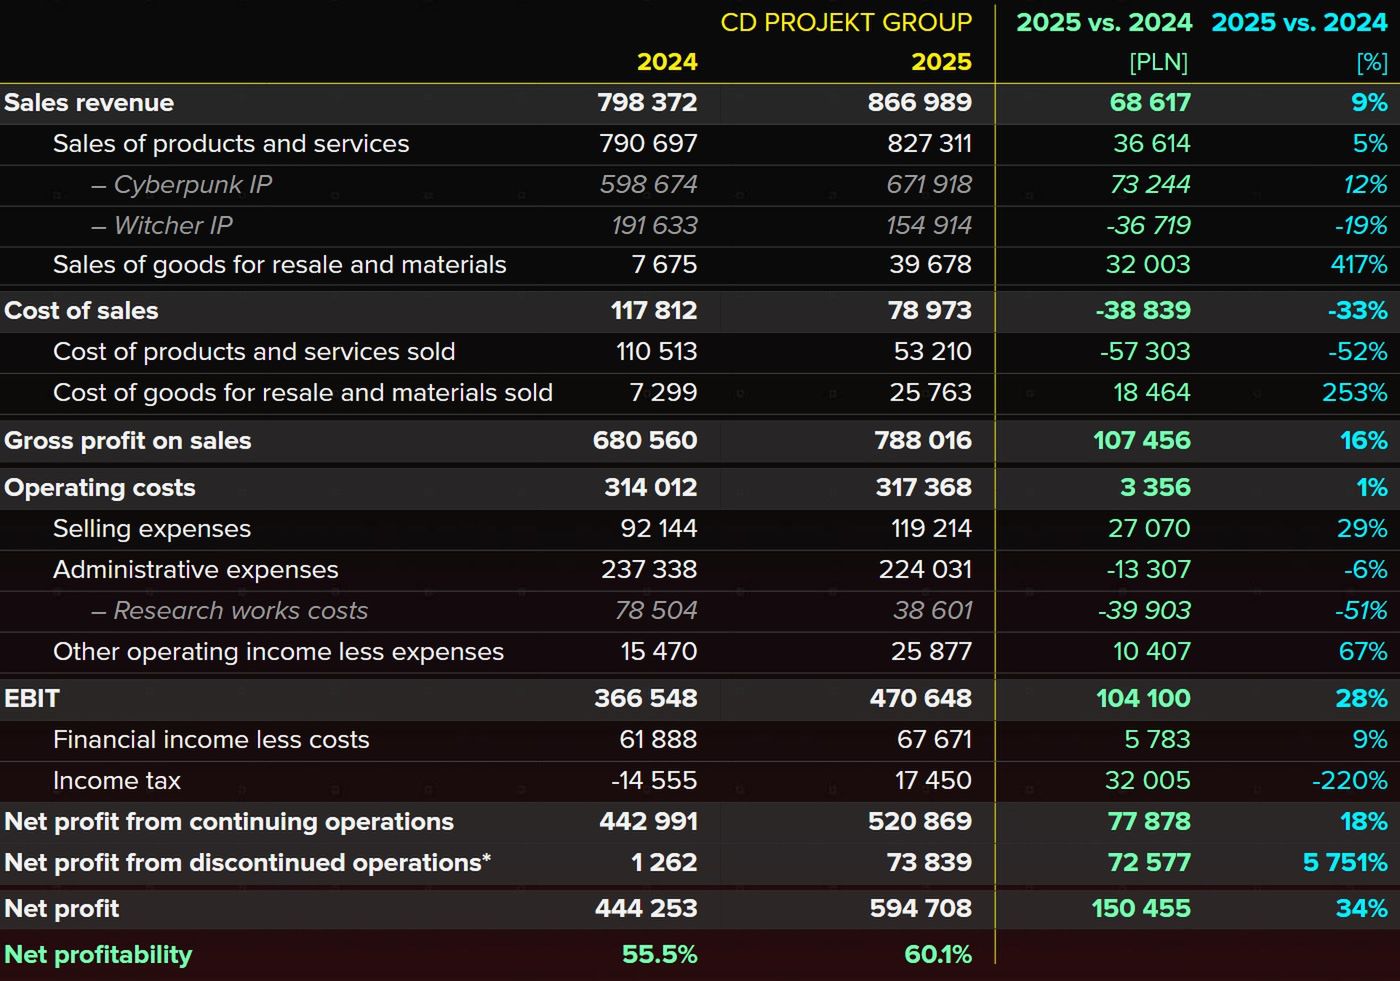Viewport: 1400px width, 981px height.
Task: Select the 2024 column header
Action: 667,62
